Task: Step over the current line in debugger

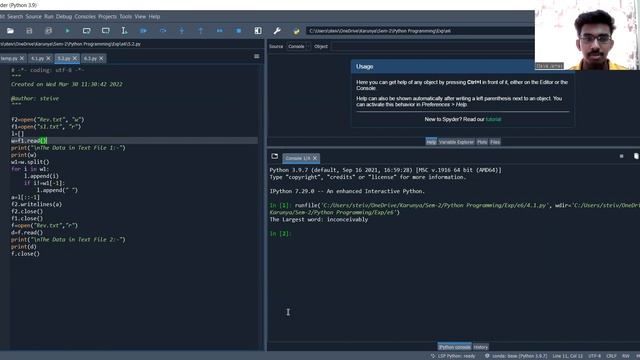Action: tap(163, 31)
